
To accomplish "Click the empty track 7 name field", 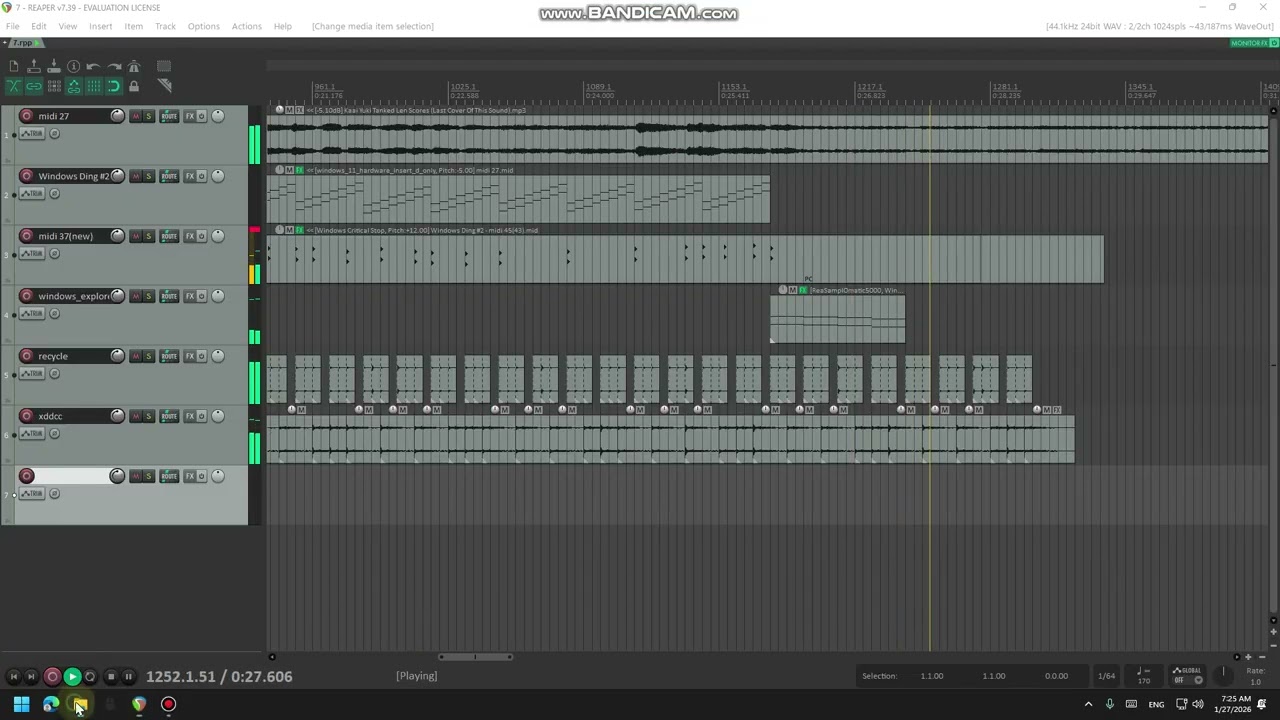I will click(x=72, y=476).
